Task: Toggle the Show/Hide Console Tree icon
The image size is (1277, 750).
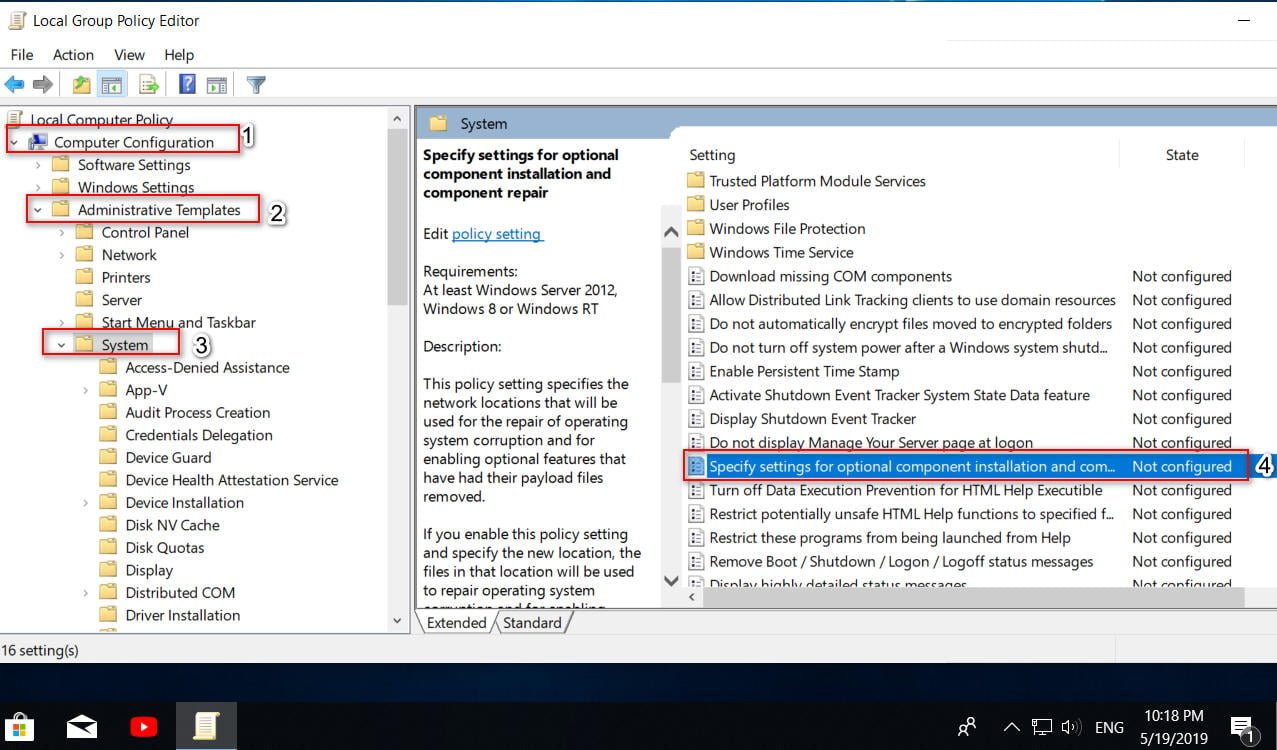Action: [x=112, y=85]
